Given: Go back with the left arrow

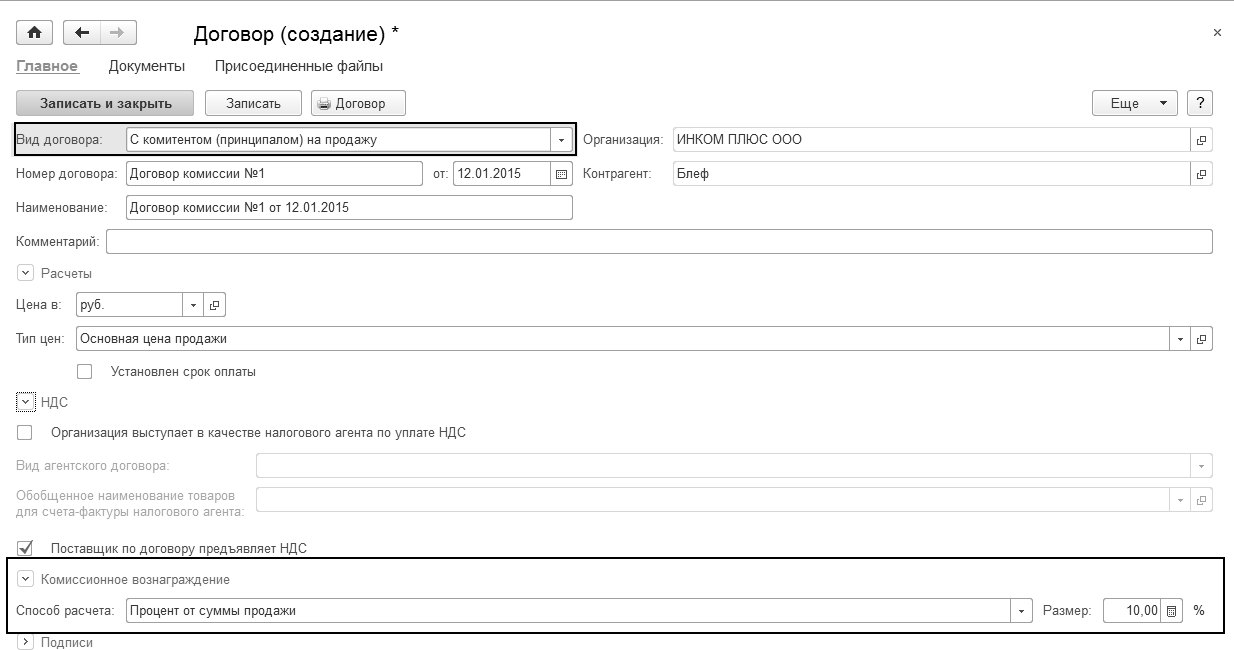Looking at the screenshot, I should tap(82, 33).
